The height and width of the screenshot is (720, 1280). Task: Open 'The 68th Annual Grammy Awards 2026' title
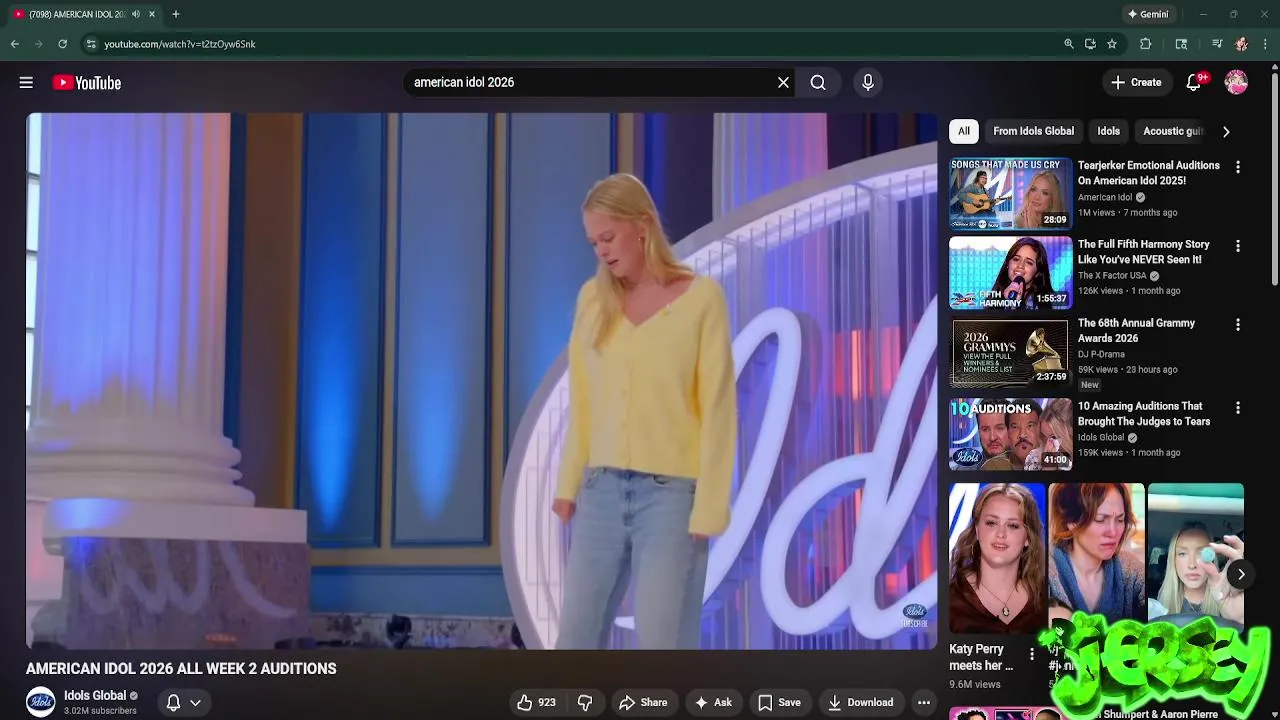(1136, 331)
